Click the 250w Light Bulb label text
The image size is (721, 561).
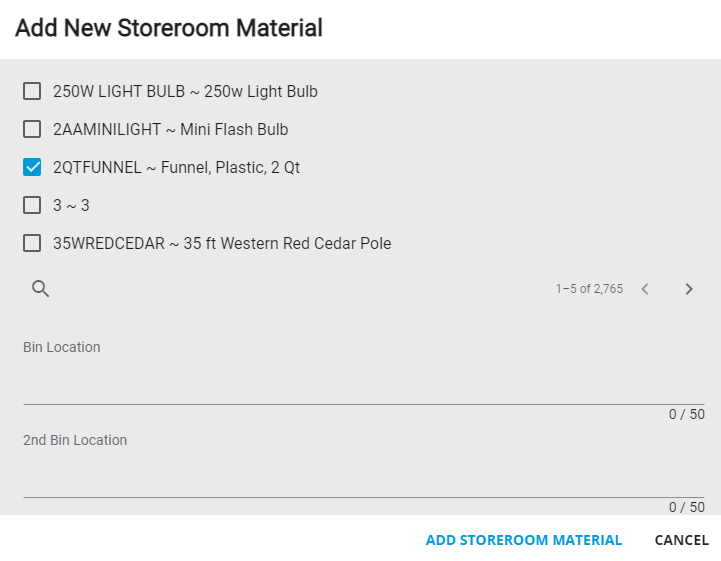pos(261,91)
